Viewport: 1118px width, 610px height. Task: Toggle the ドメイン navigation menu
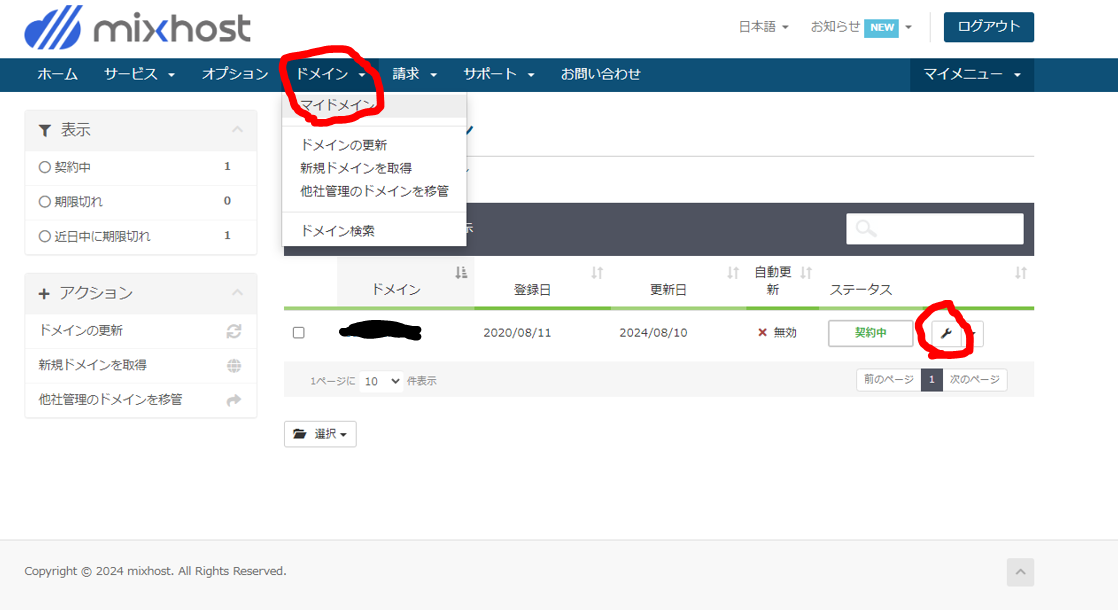[x=330, y=75]
